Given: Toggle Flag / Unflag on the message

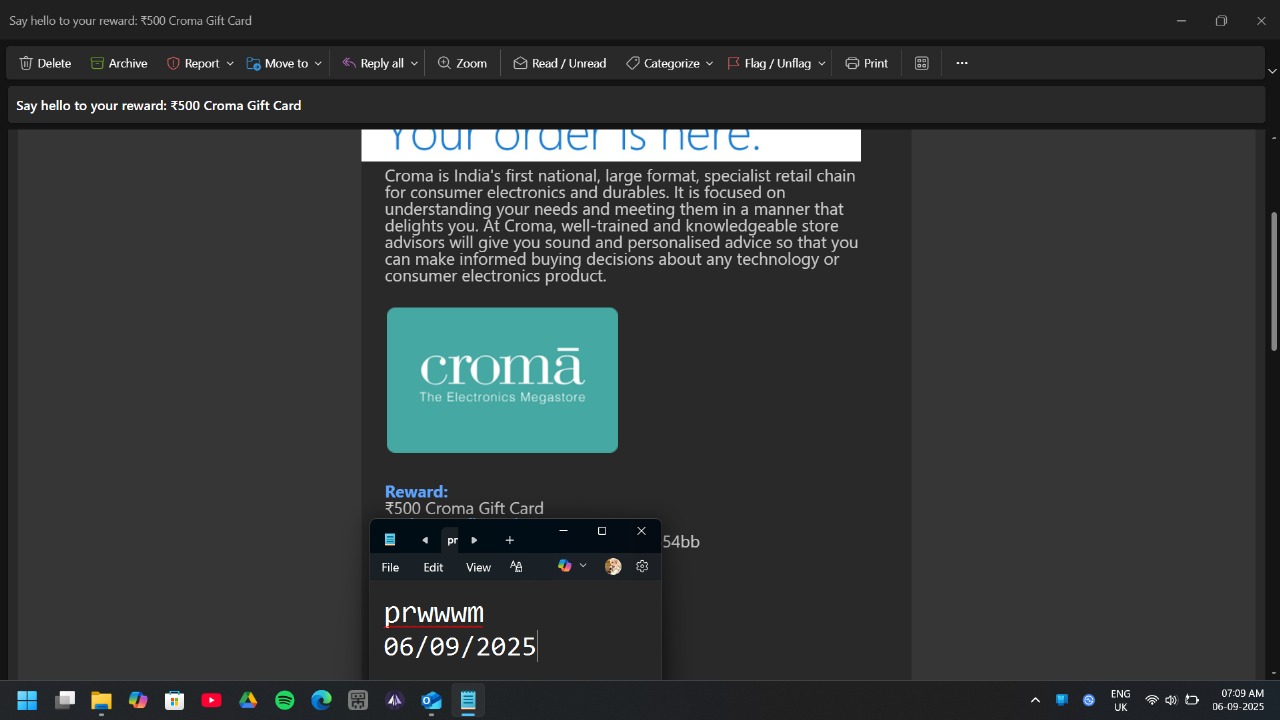Looking at the screenshot, I should [x=769, y=63].
